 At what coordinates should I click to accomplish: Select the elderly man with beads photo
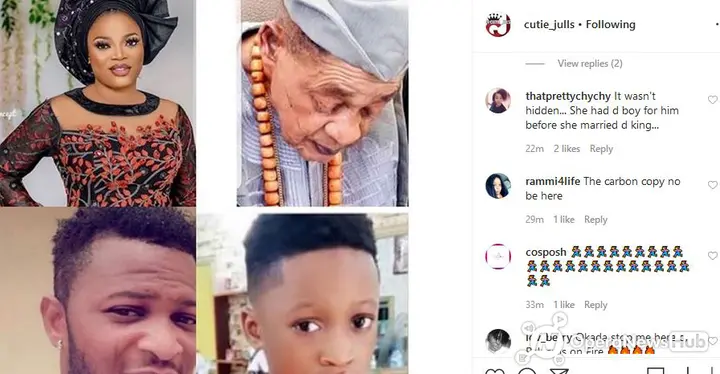coord(322,103)
